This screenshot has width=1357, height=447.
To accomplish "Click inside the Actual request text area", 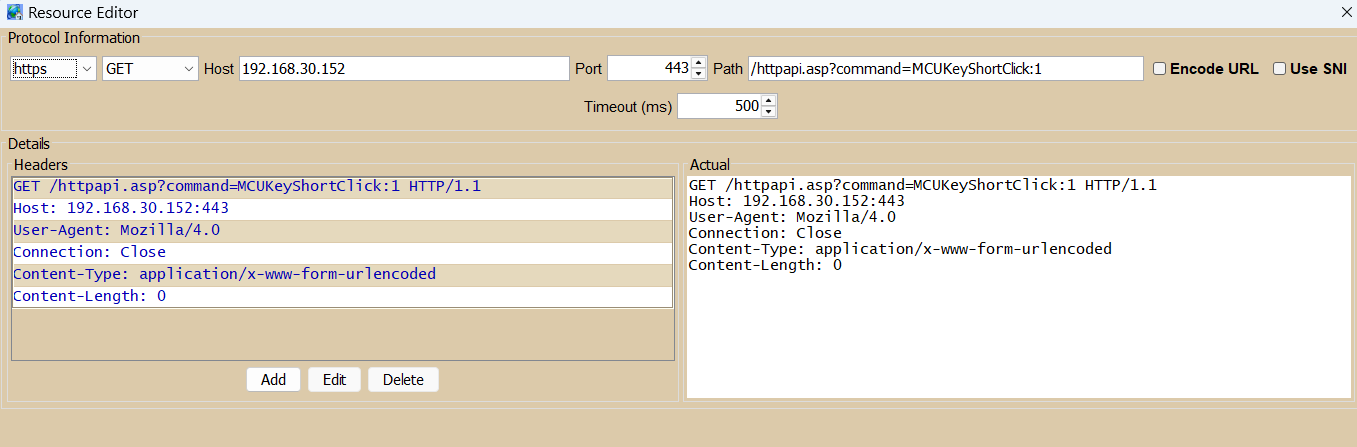I will pos(1019,287).
